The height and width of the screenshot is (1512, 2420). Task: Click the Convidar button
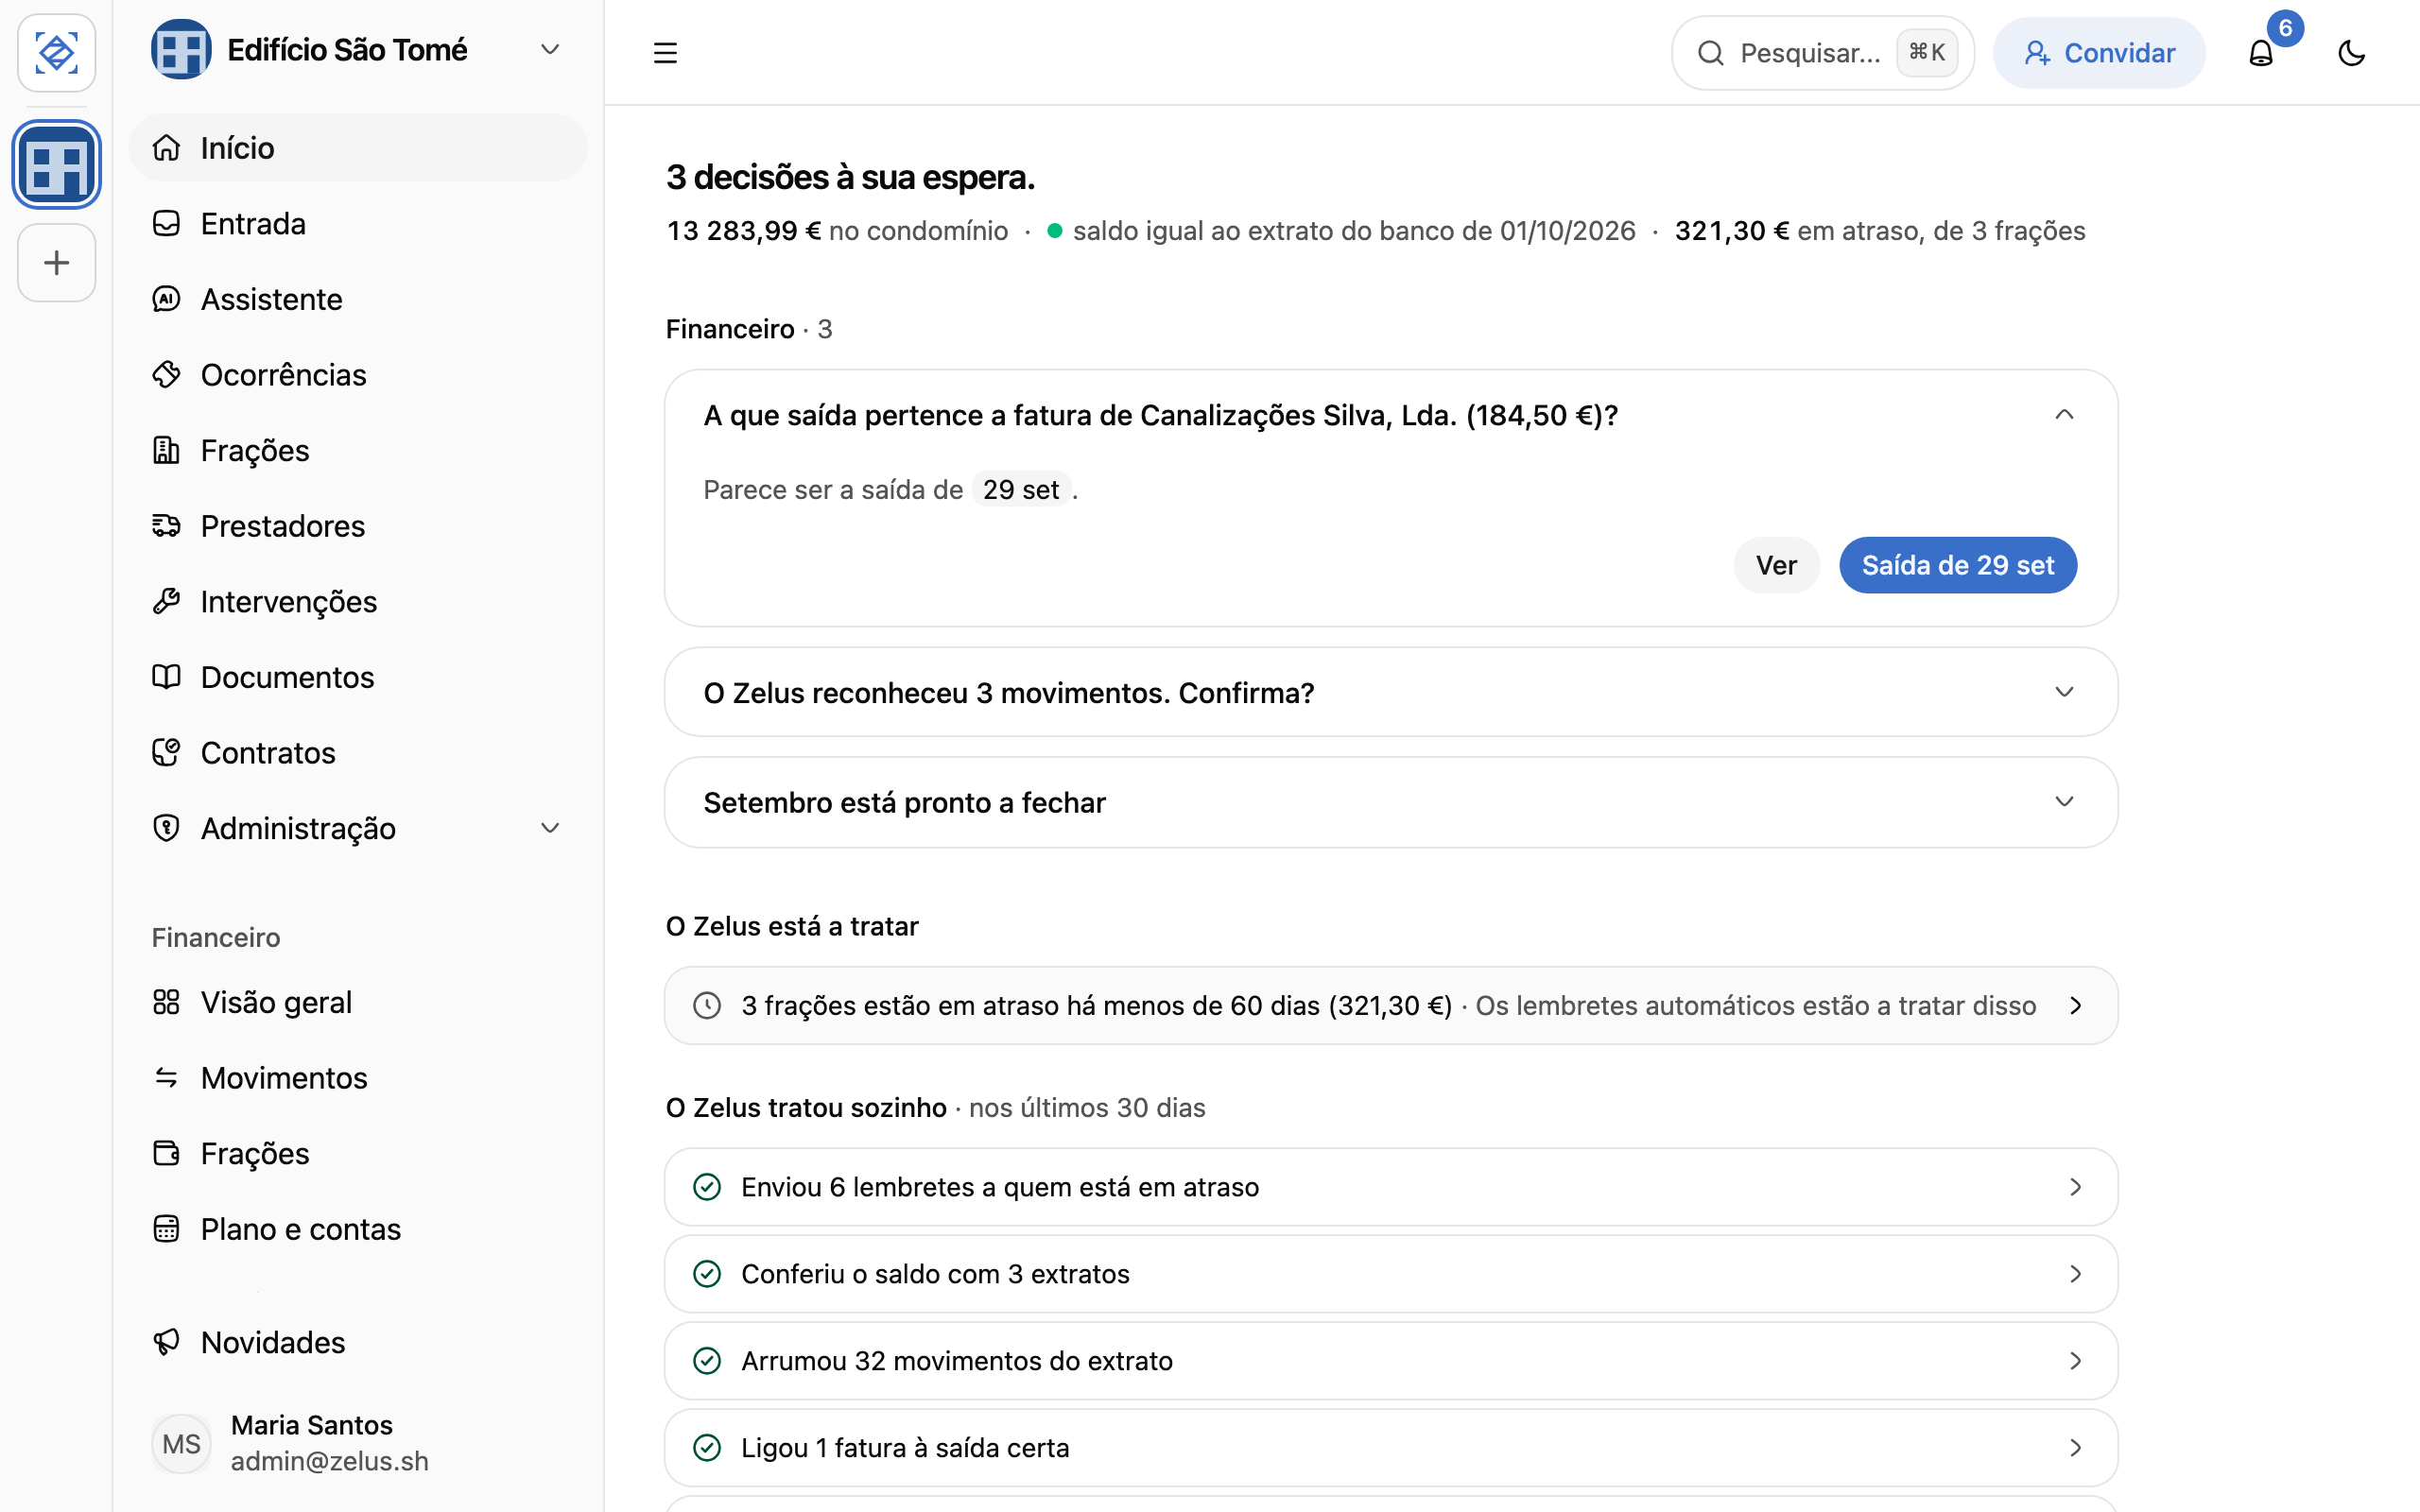coord(2098,52)
